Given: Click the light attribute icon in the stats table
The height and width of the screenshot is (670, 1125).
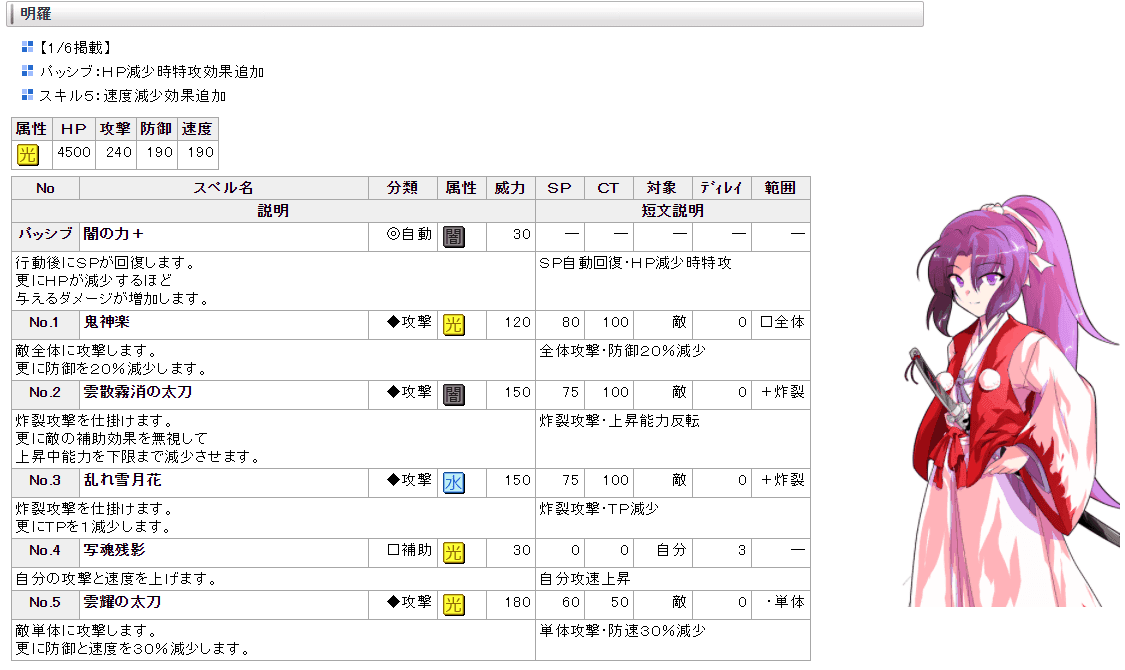Looking at the screenshot, I should (27, 154).
